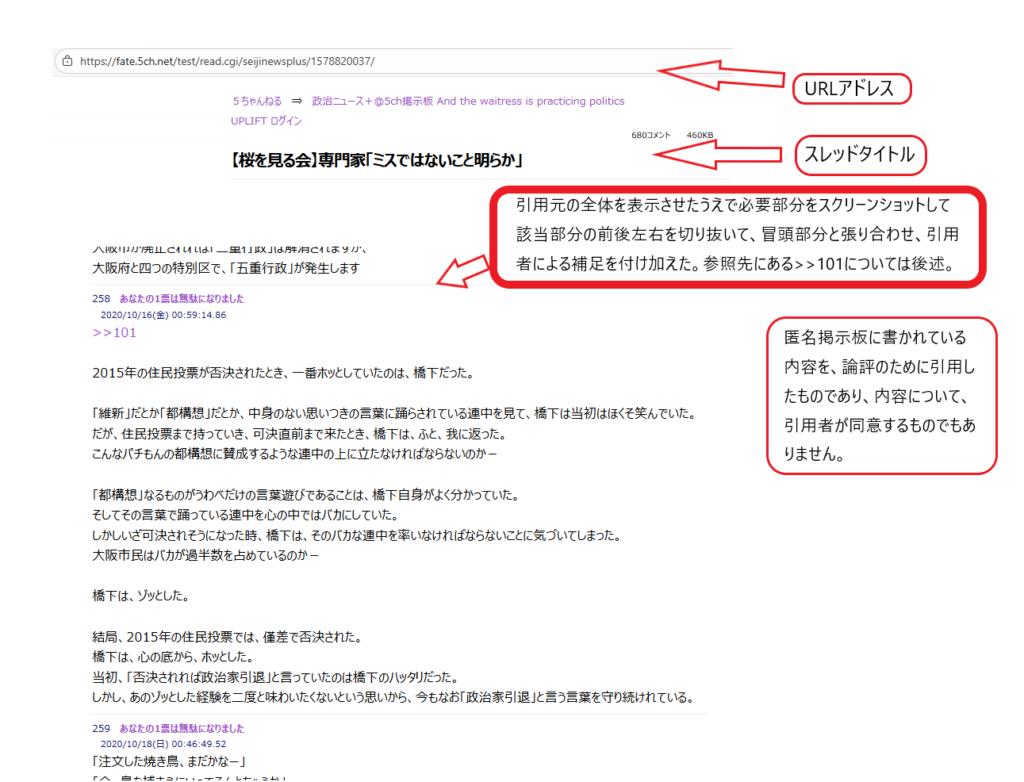The image size is (1024, 782).
Task: Click the poster name on post 258
Action: [x=182, y=299]
